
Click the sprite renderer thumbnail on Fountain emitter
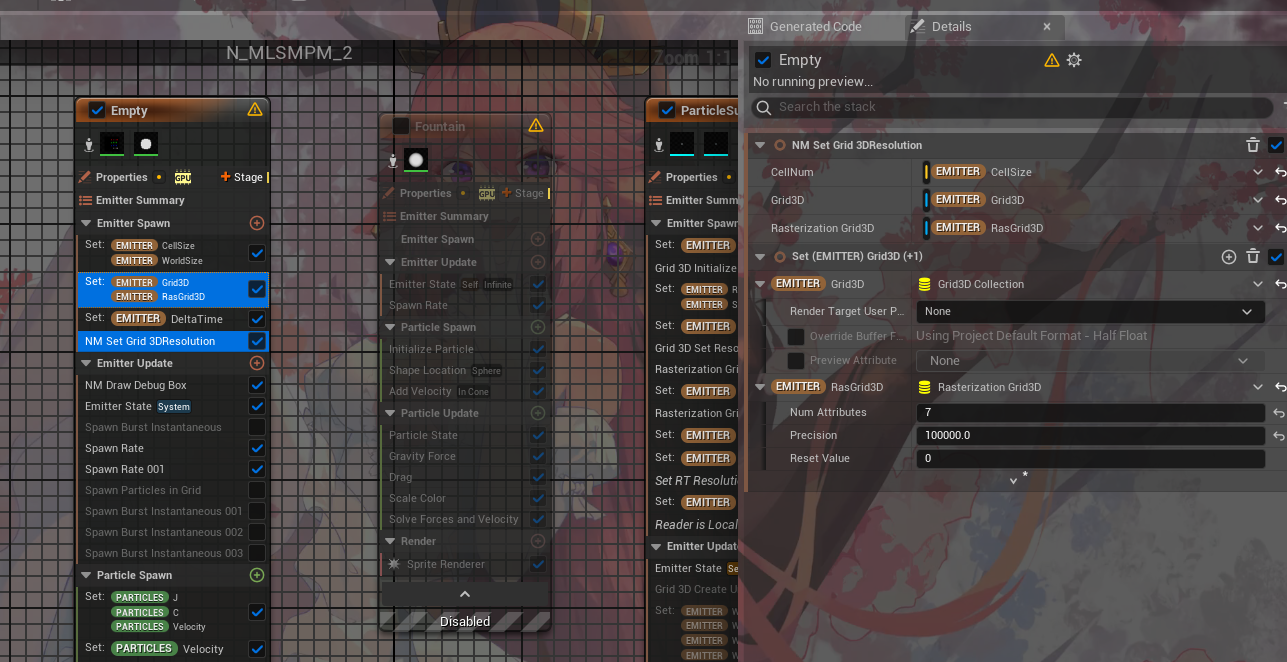416,159
